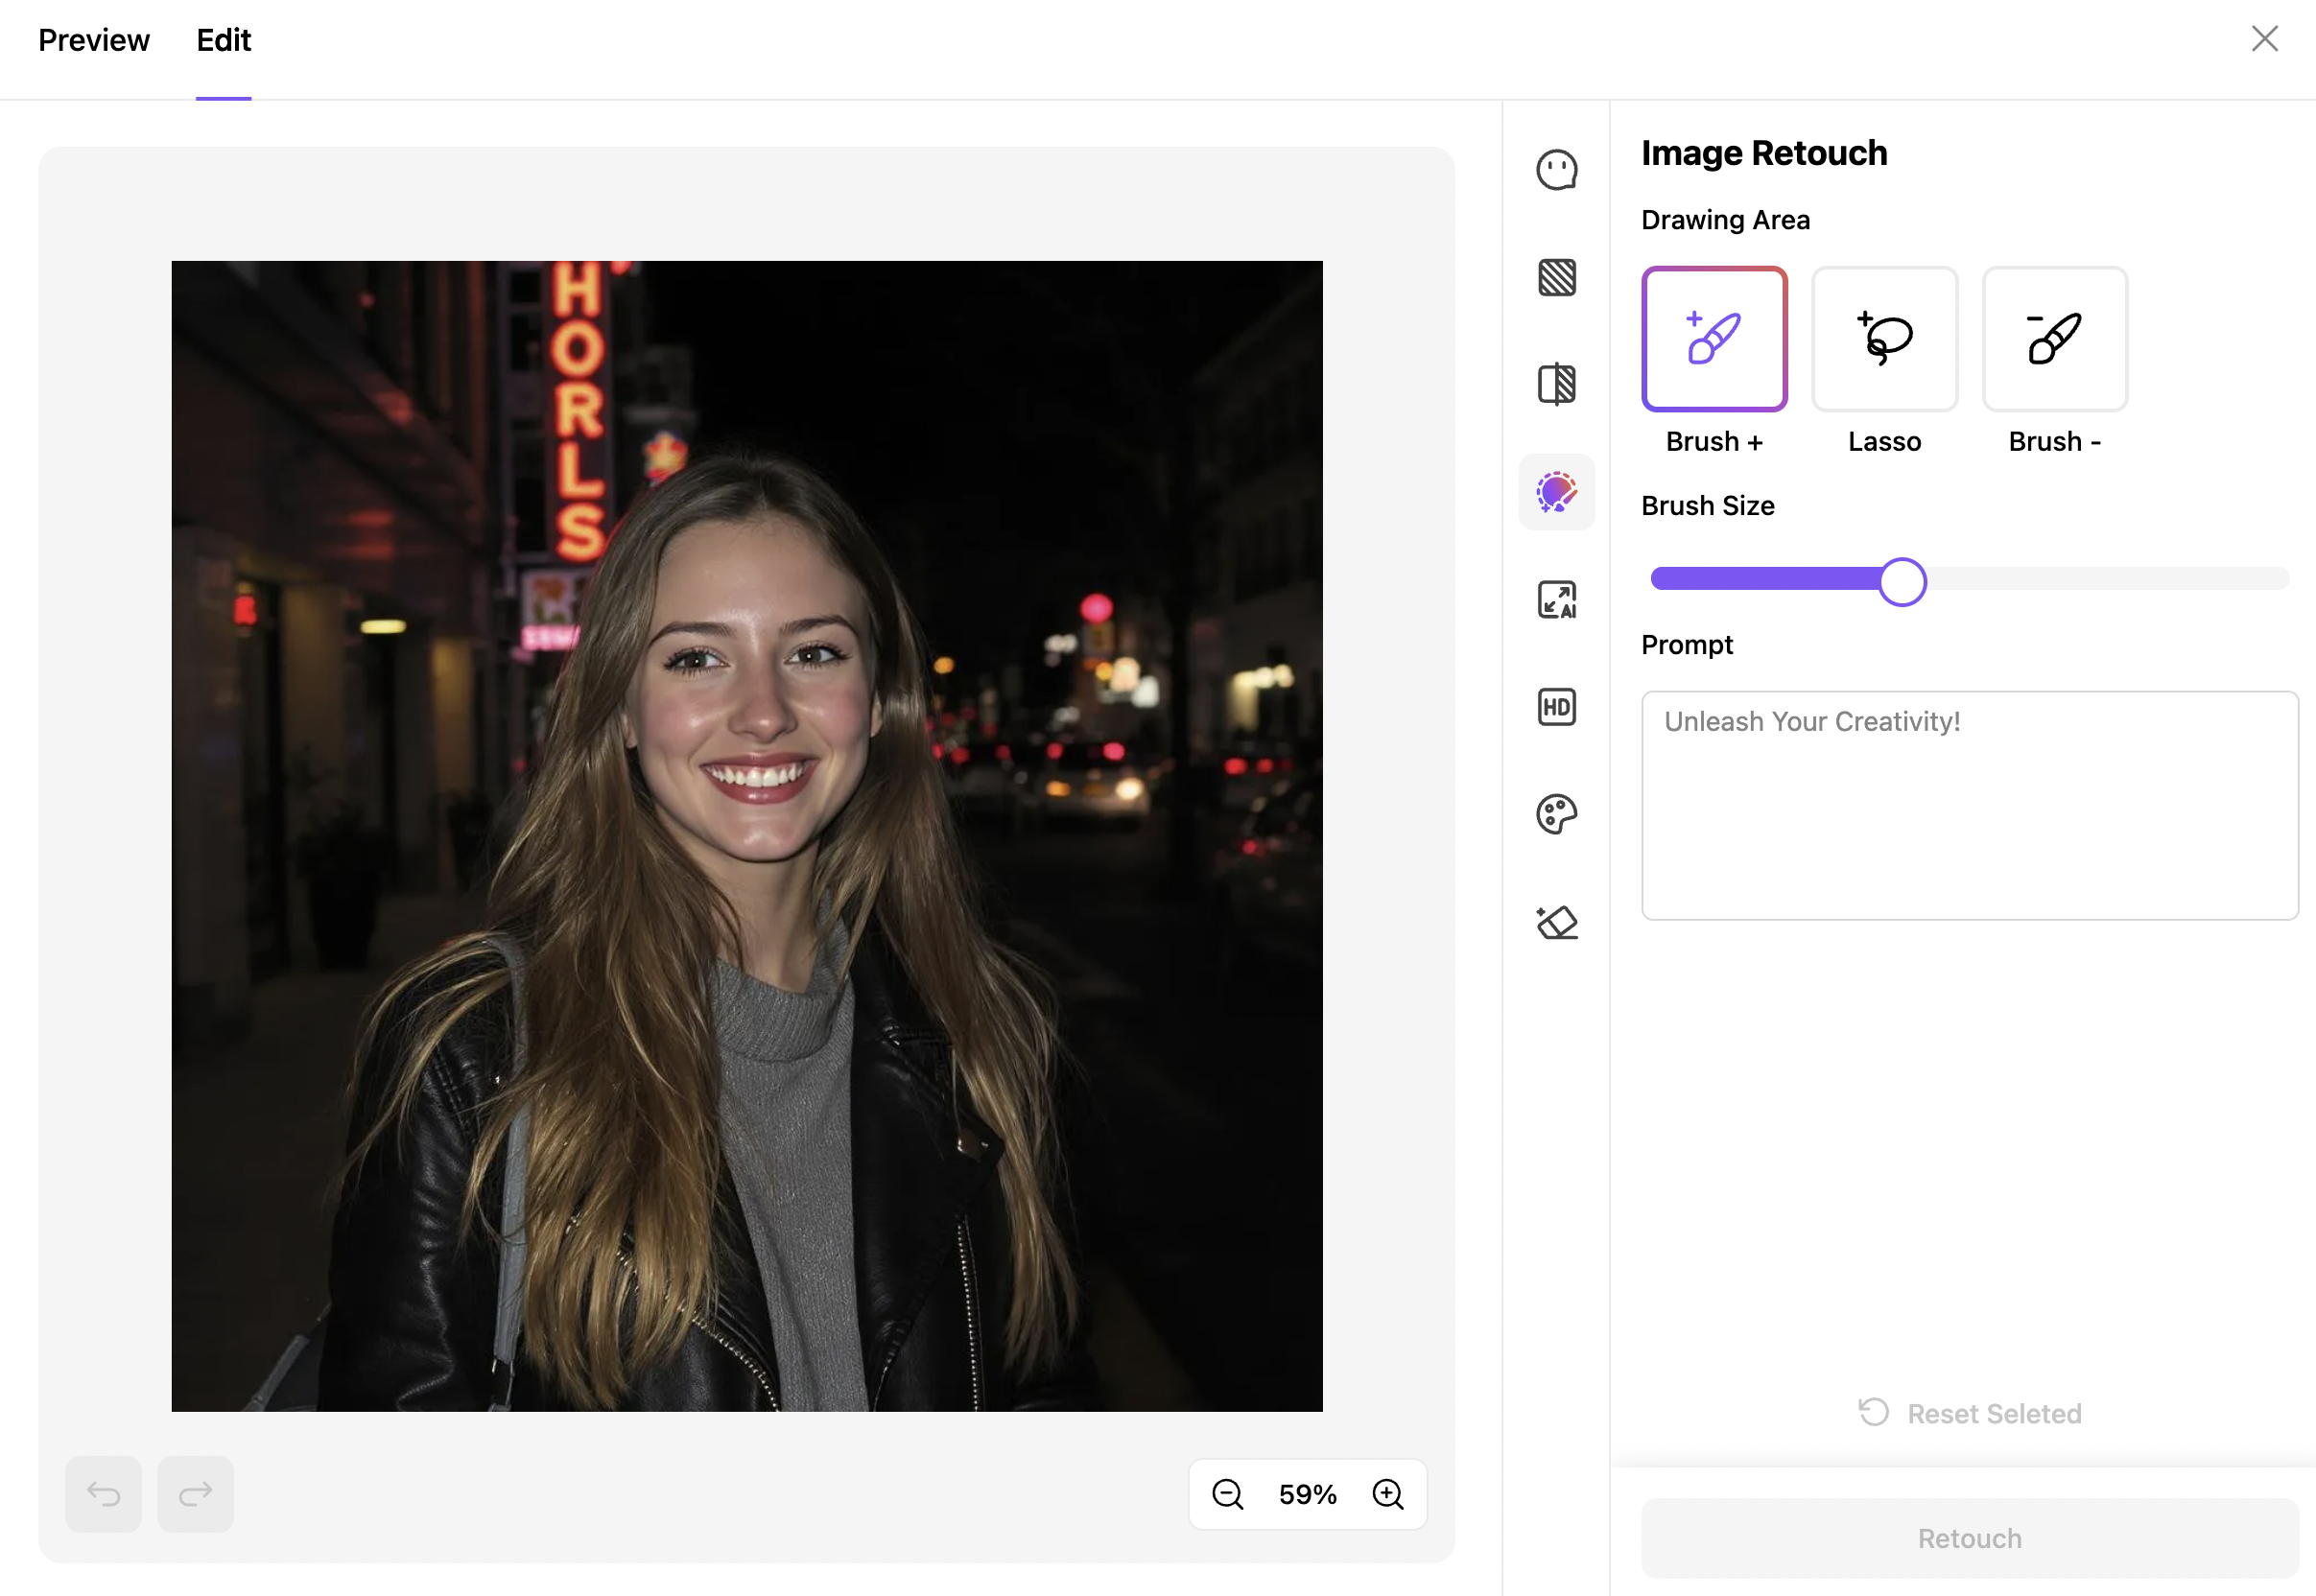Select the magic eraser tool
This screenshot has width=2316, height=1596.
[x=1556, y=922]
